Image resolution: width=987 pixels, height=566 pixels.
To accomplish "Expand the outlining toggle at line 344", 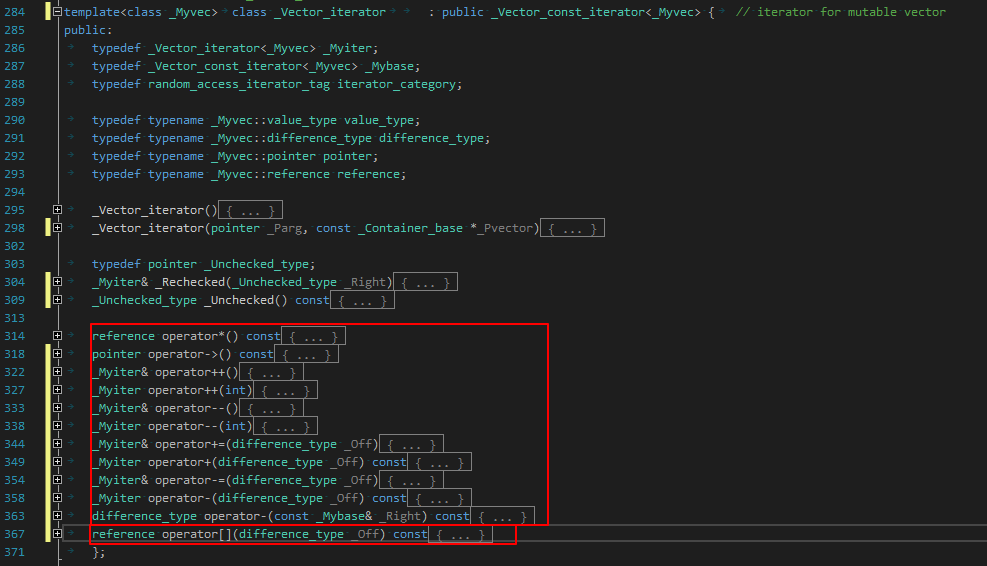I will [x=58, y=444].
